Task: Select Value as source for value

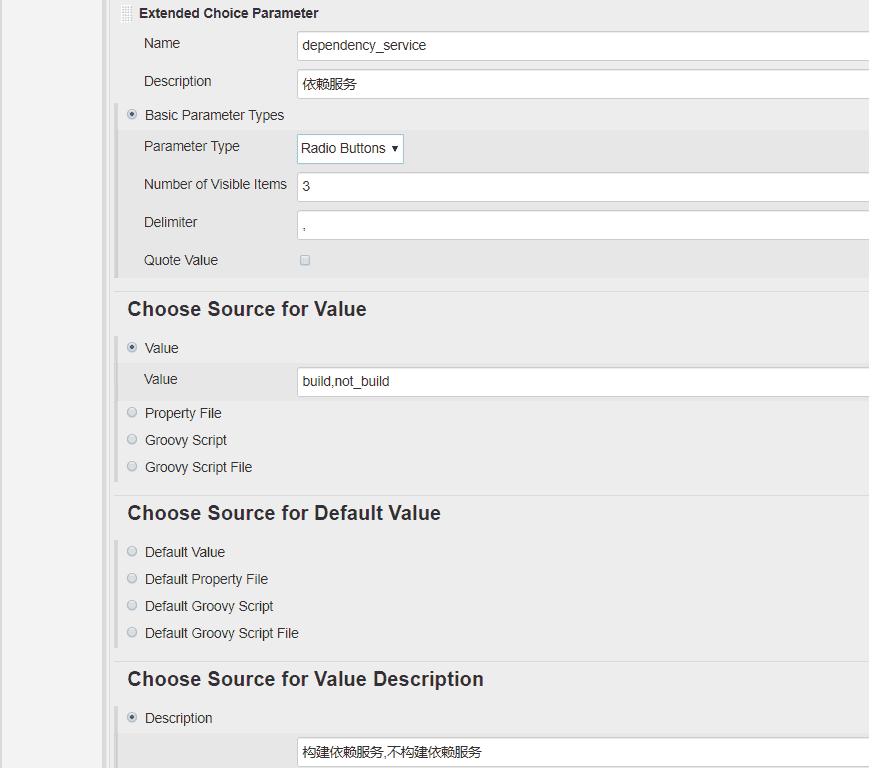Action: (x=132, y=348)
